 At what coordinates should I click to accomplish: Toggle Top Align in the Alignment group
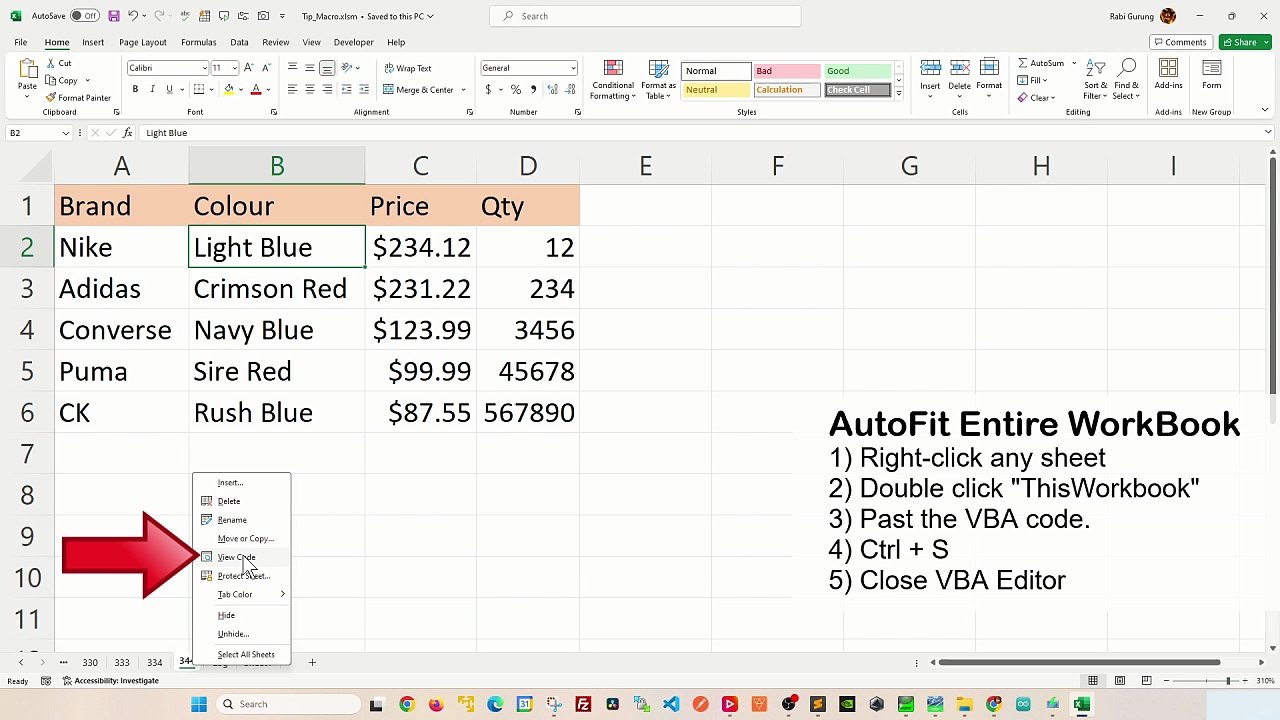tap(292, 68)
